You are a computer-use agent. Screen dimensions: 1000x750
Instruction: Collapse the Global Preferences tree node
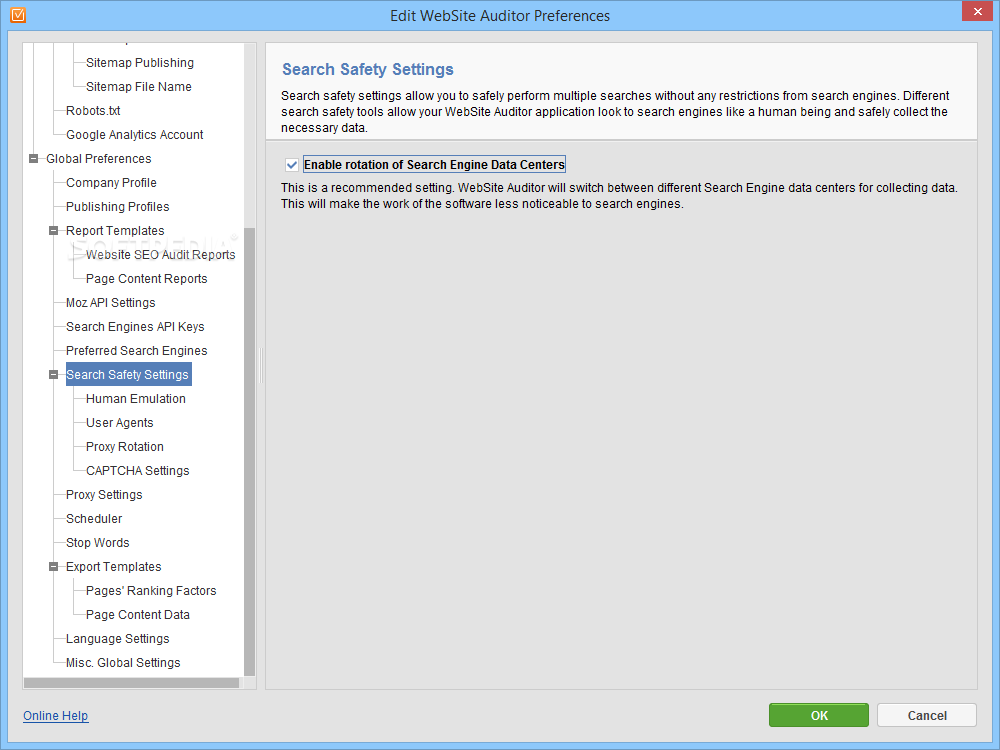pyautogui.click(x=34, y=159)
